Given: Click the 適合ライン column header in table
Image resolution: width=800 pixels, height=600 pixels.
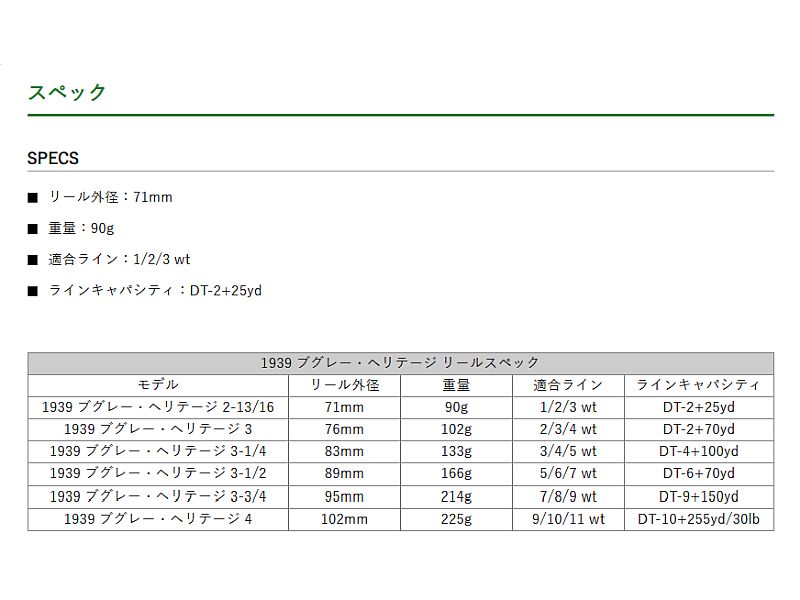Looking at the screenshot, I should click(x=568, y=385).
